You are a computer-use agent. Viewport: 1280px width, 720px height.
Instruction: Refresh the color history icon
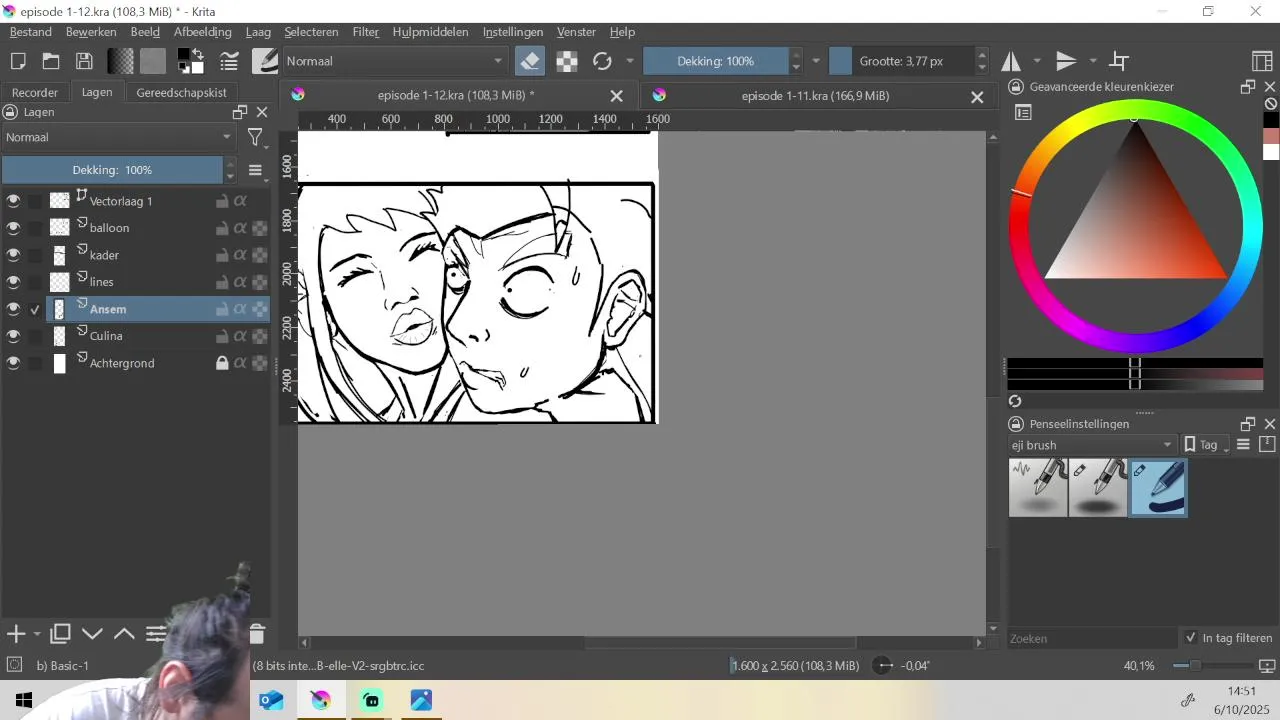pos(1015,401)
